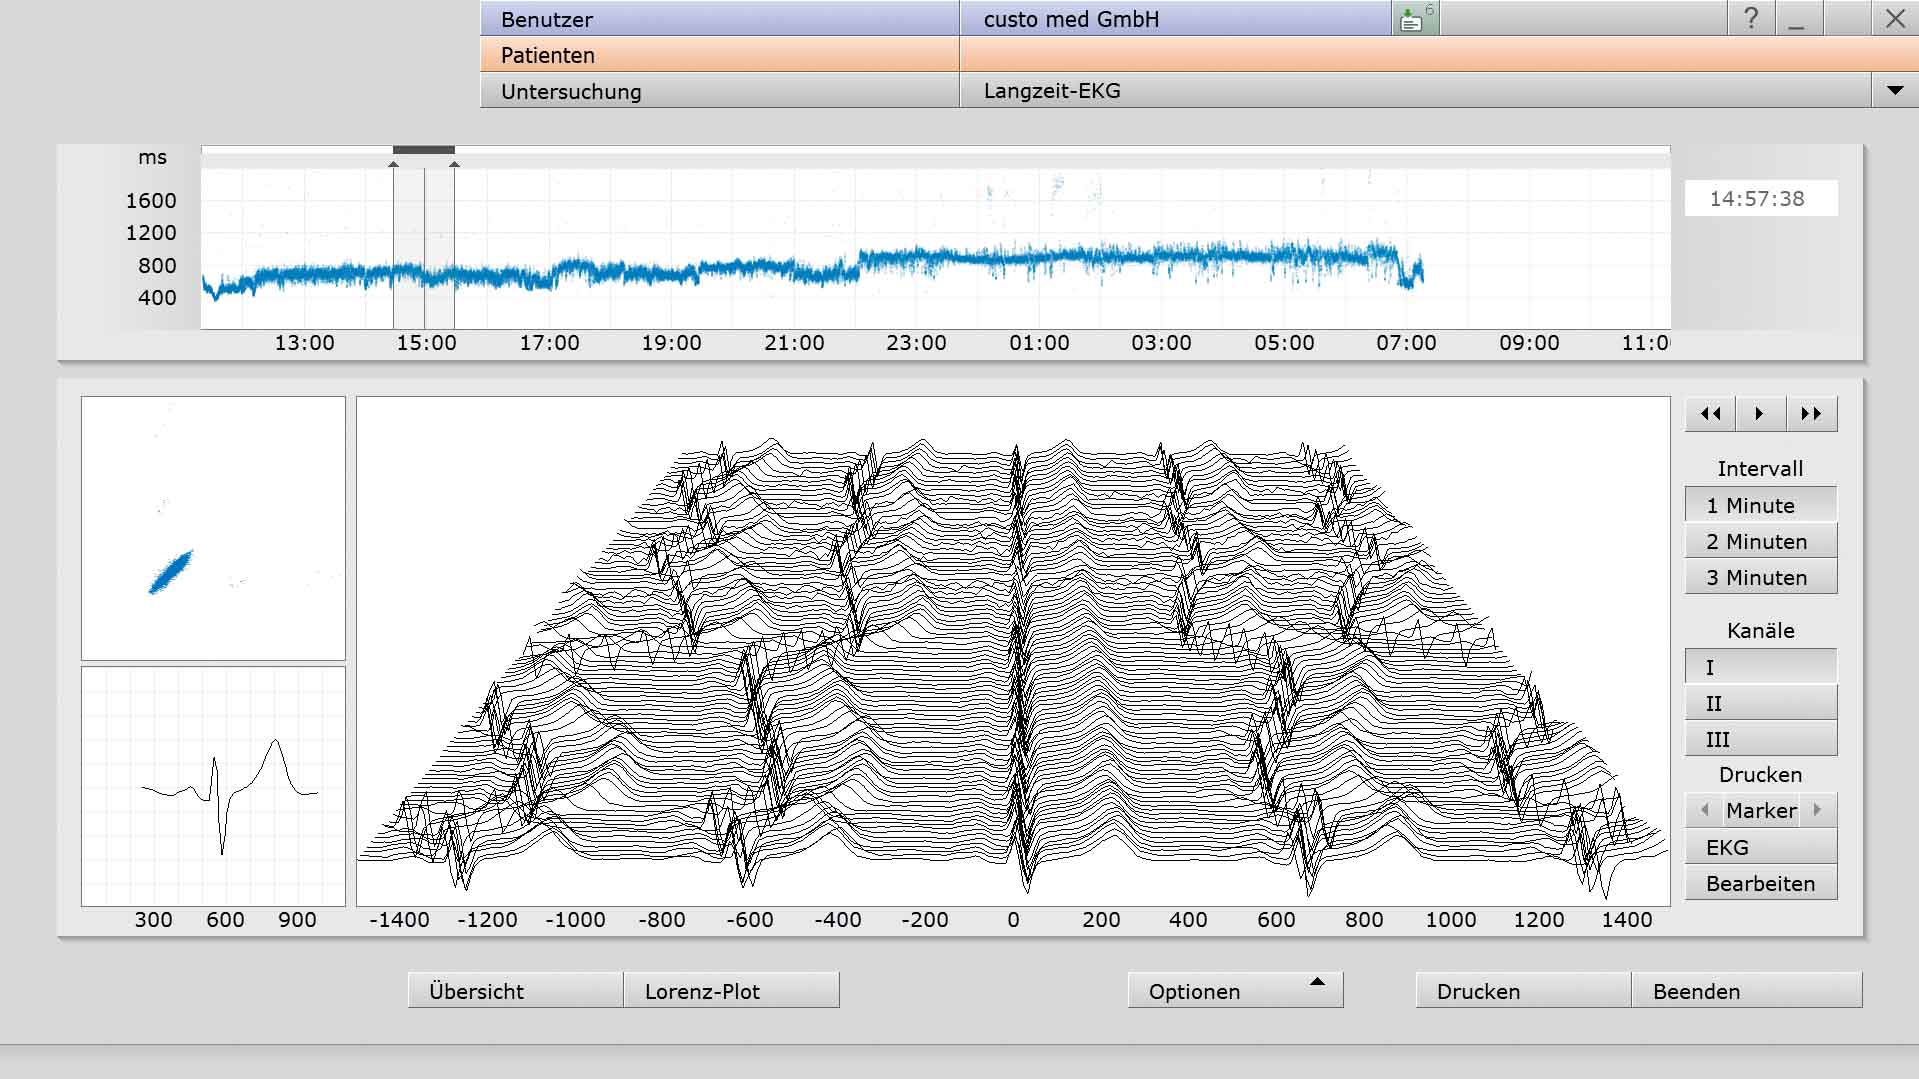Image resolution: width=1919 pixels, height=1079 pixels.
Task: Click the bottom Drucken button
Action: pos(1523,990)
